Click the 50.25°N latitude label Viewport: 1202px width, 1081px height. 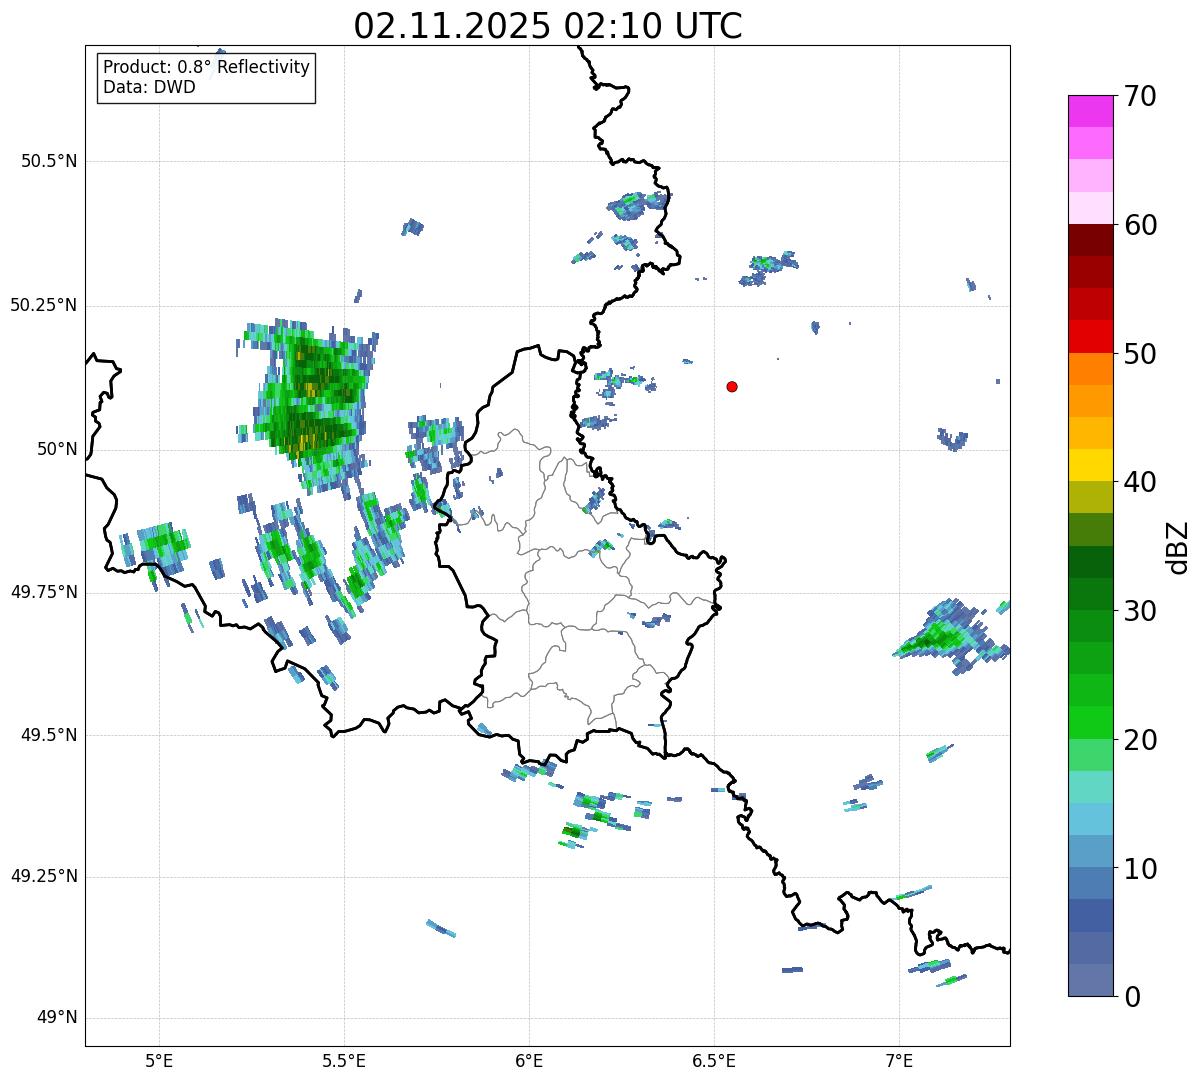(x=44, y=305)
